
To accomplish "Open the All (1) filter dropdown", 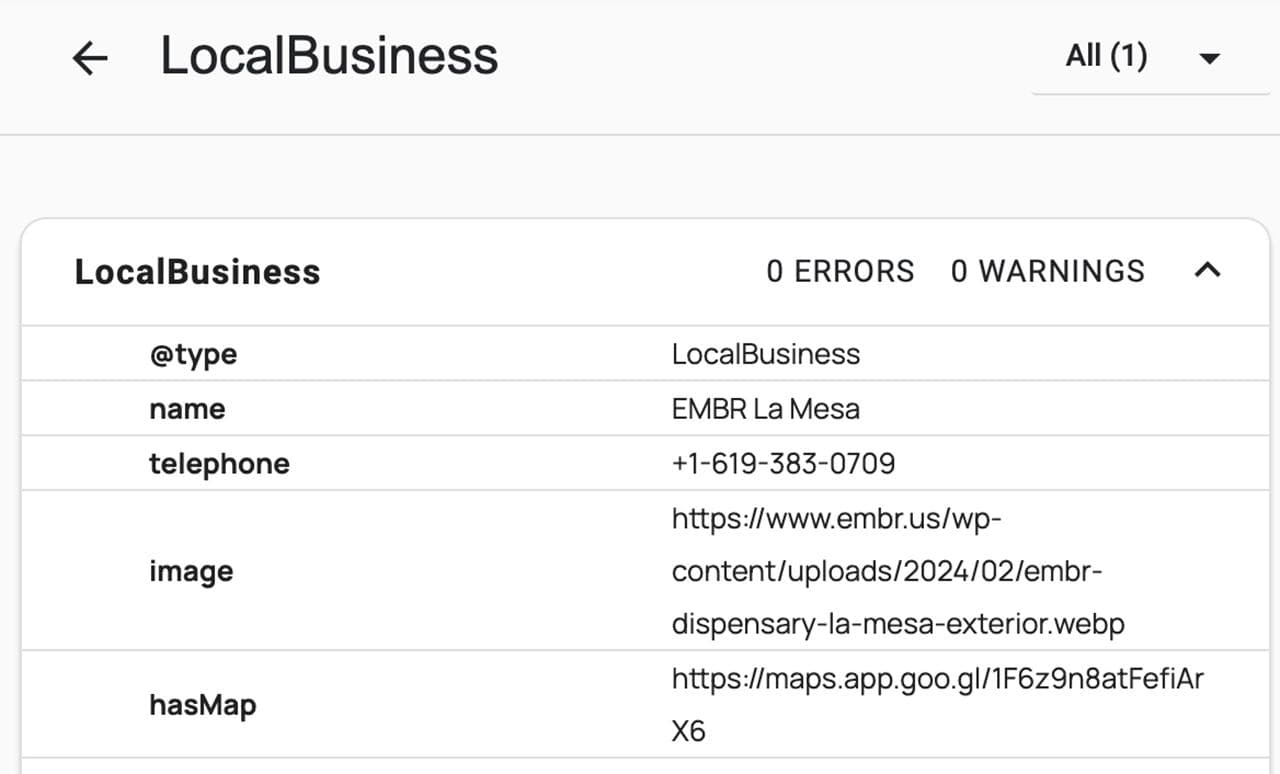I will click(1107, 56).
